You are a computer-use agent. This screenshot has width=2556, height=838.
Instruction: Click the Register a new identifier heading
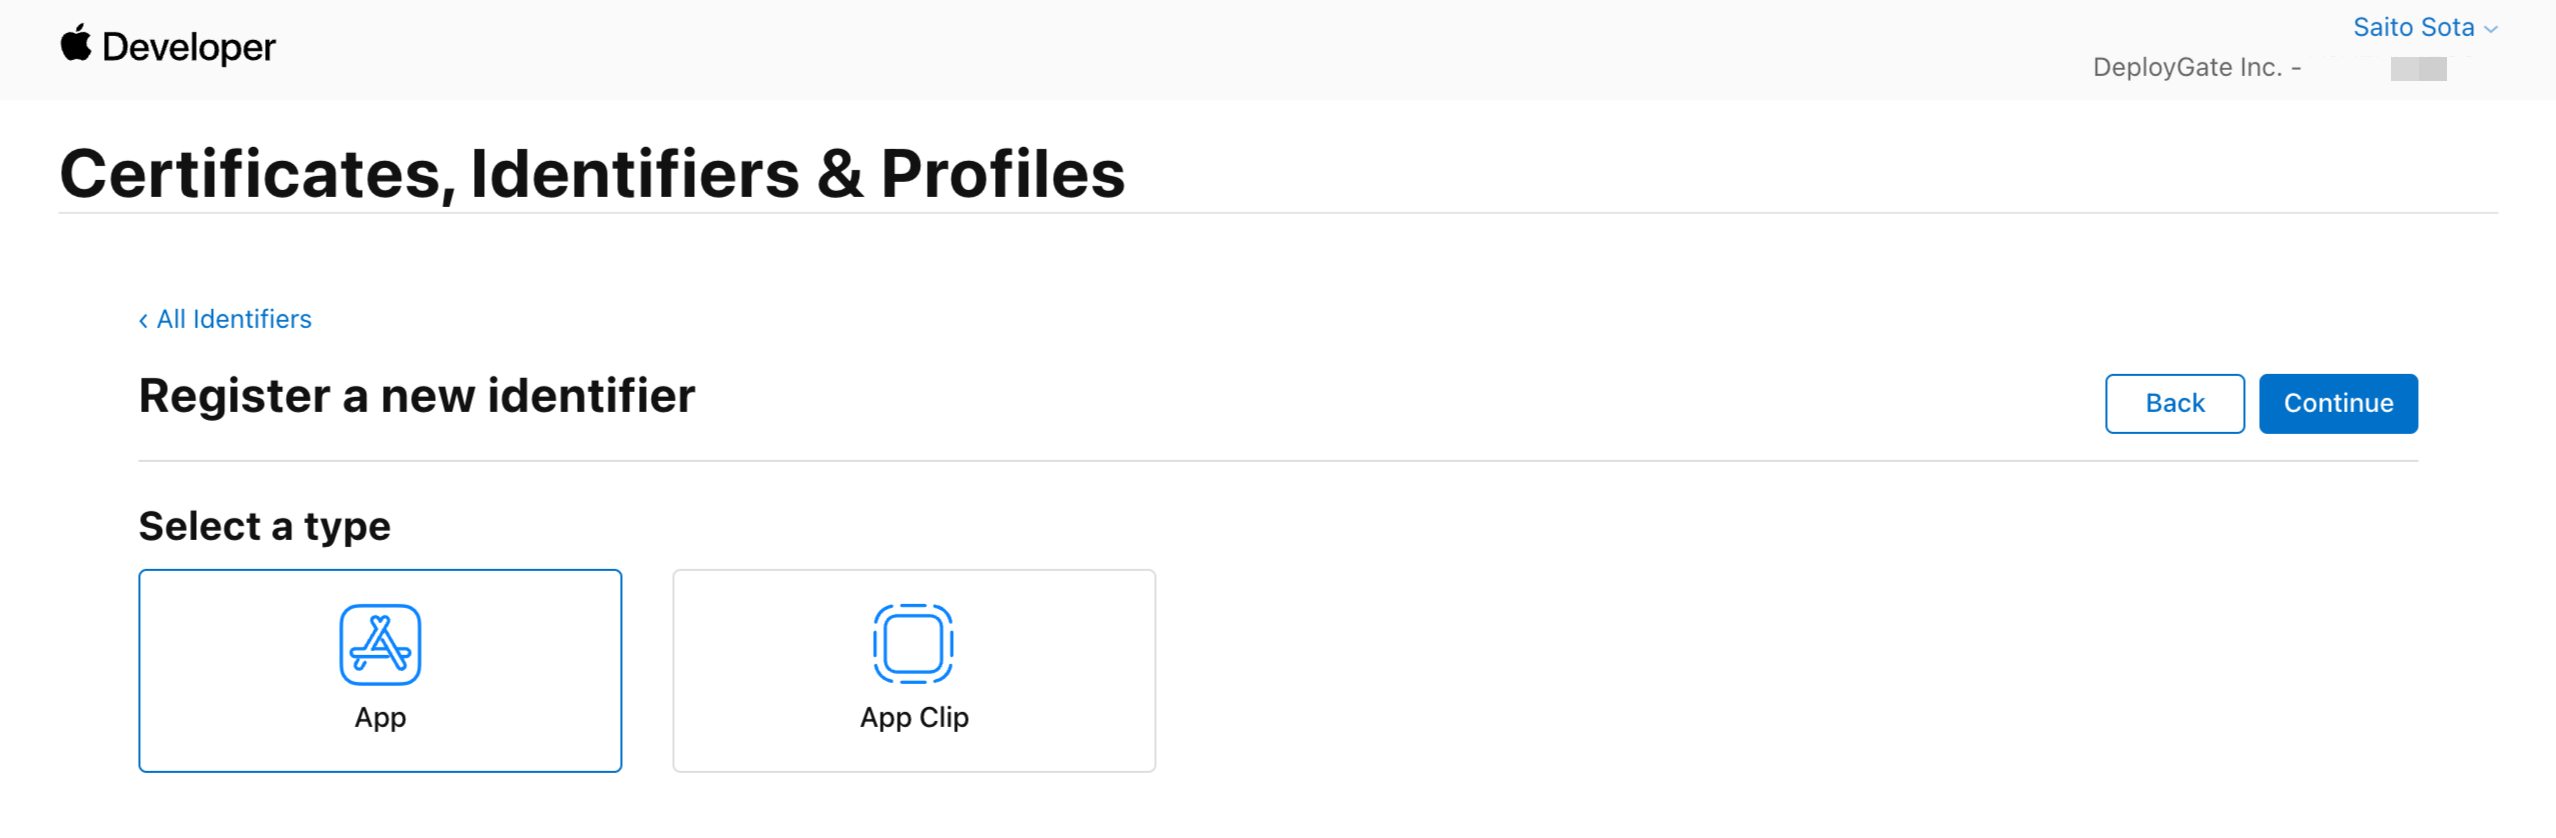(x=416, y=395)
